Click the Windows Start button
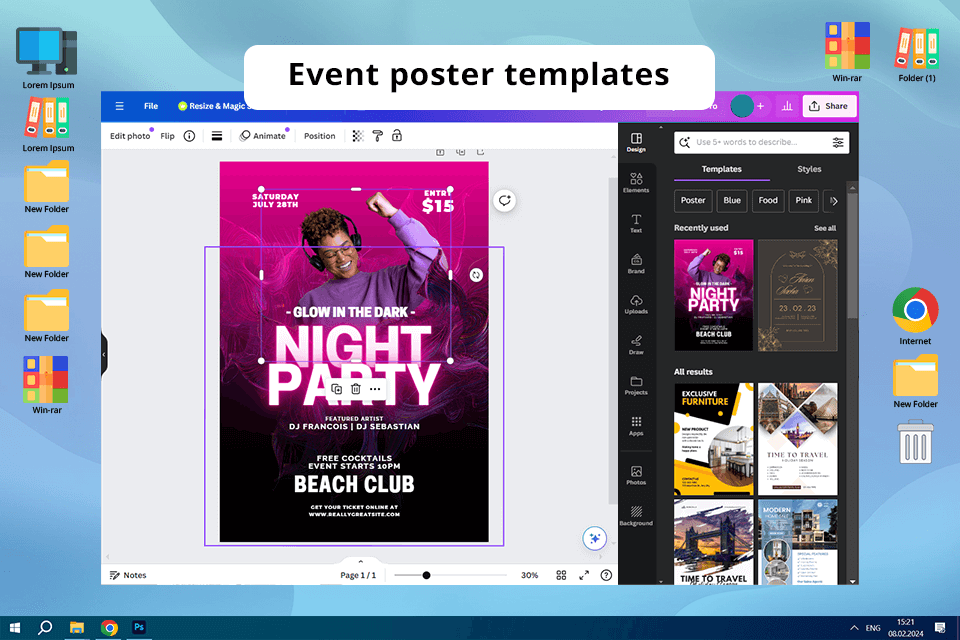Screen dimensions: 960x640 click(x=15, y=628)
